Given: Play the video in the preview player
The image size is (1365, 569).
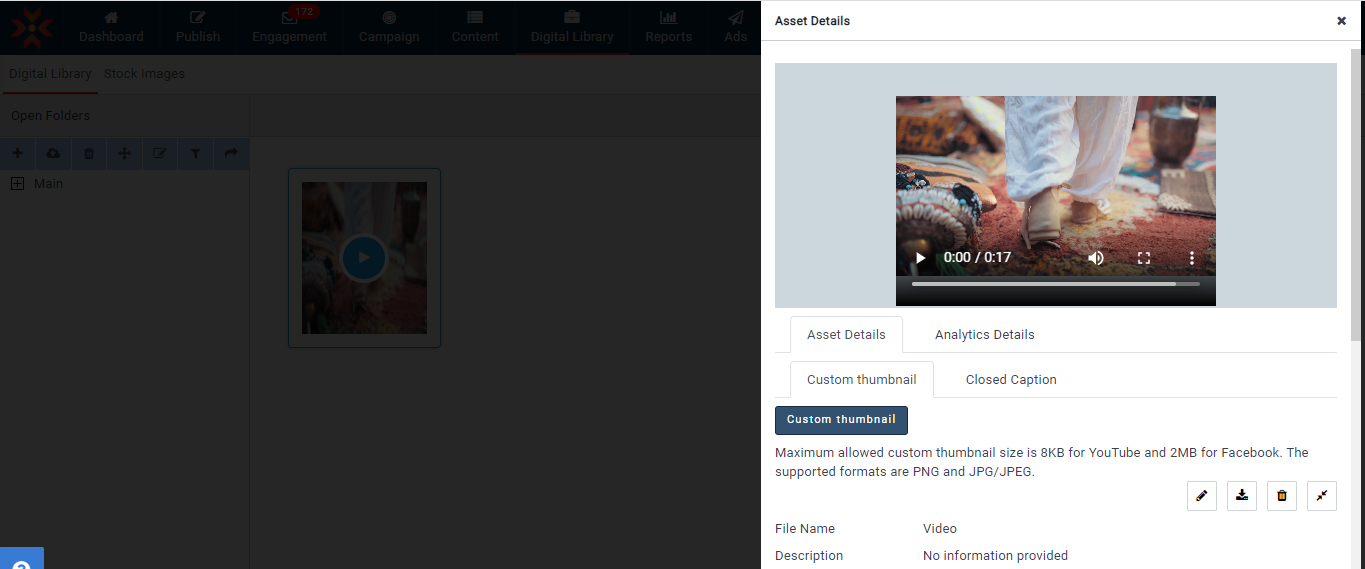Looking at the screenshot, I should (920, 258).
